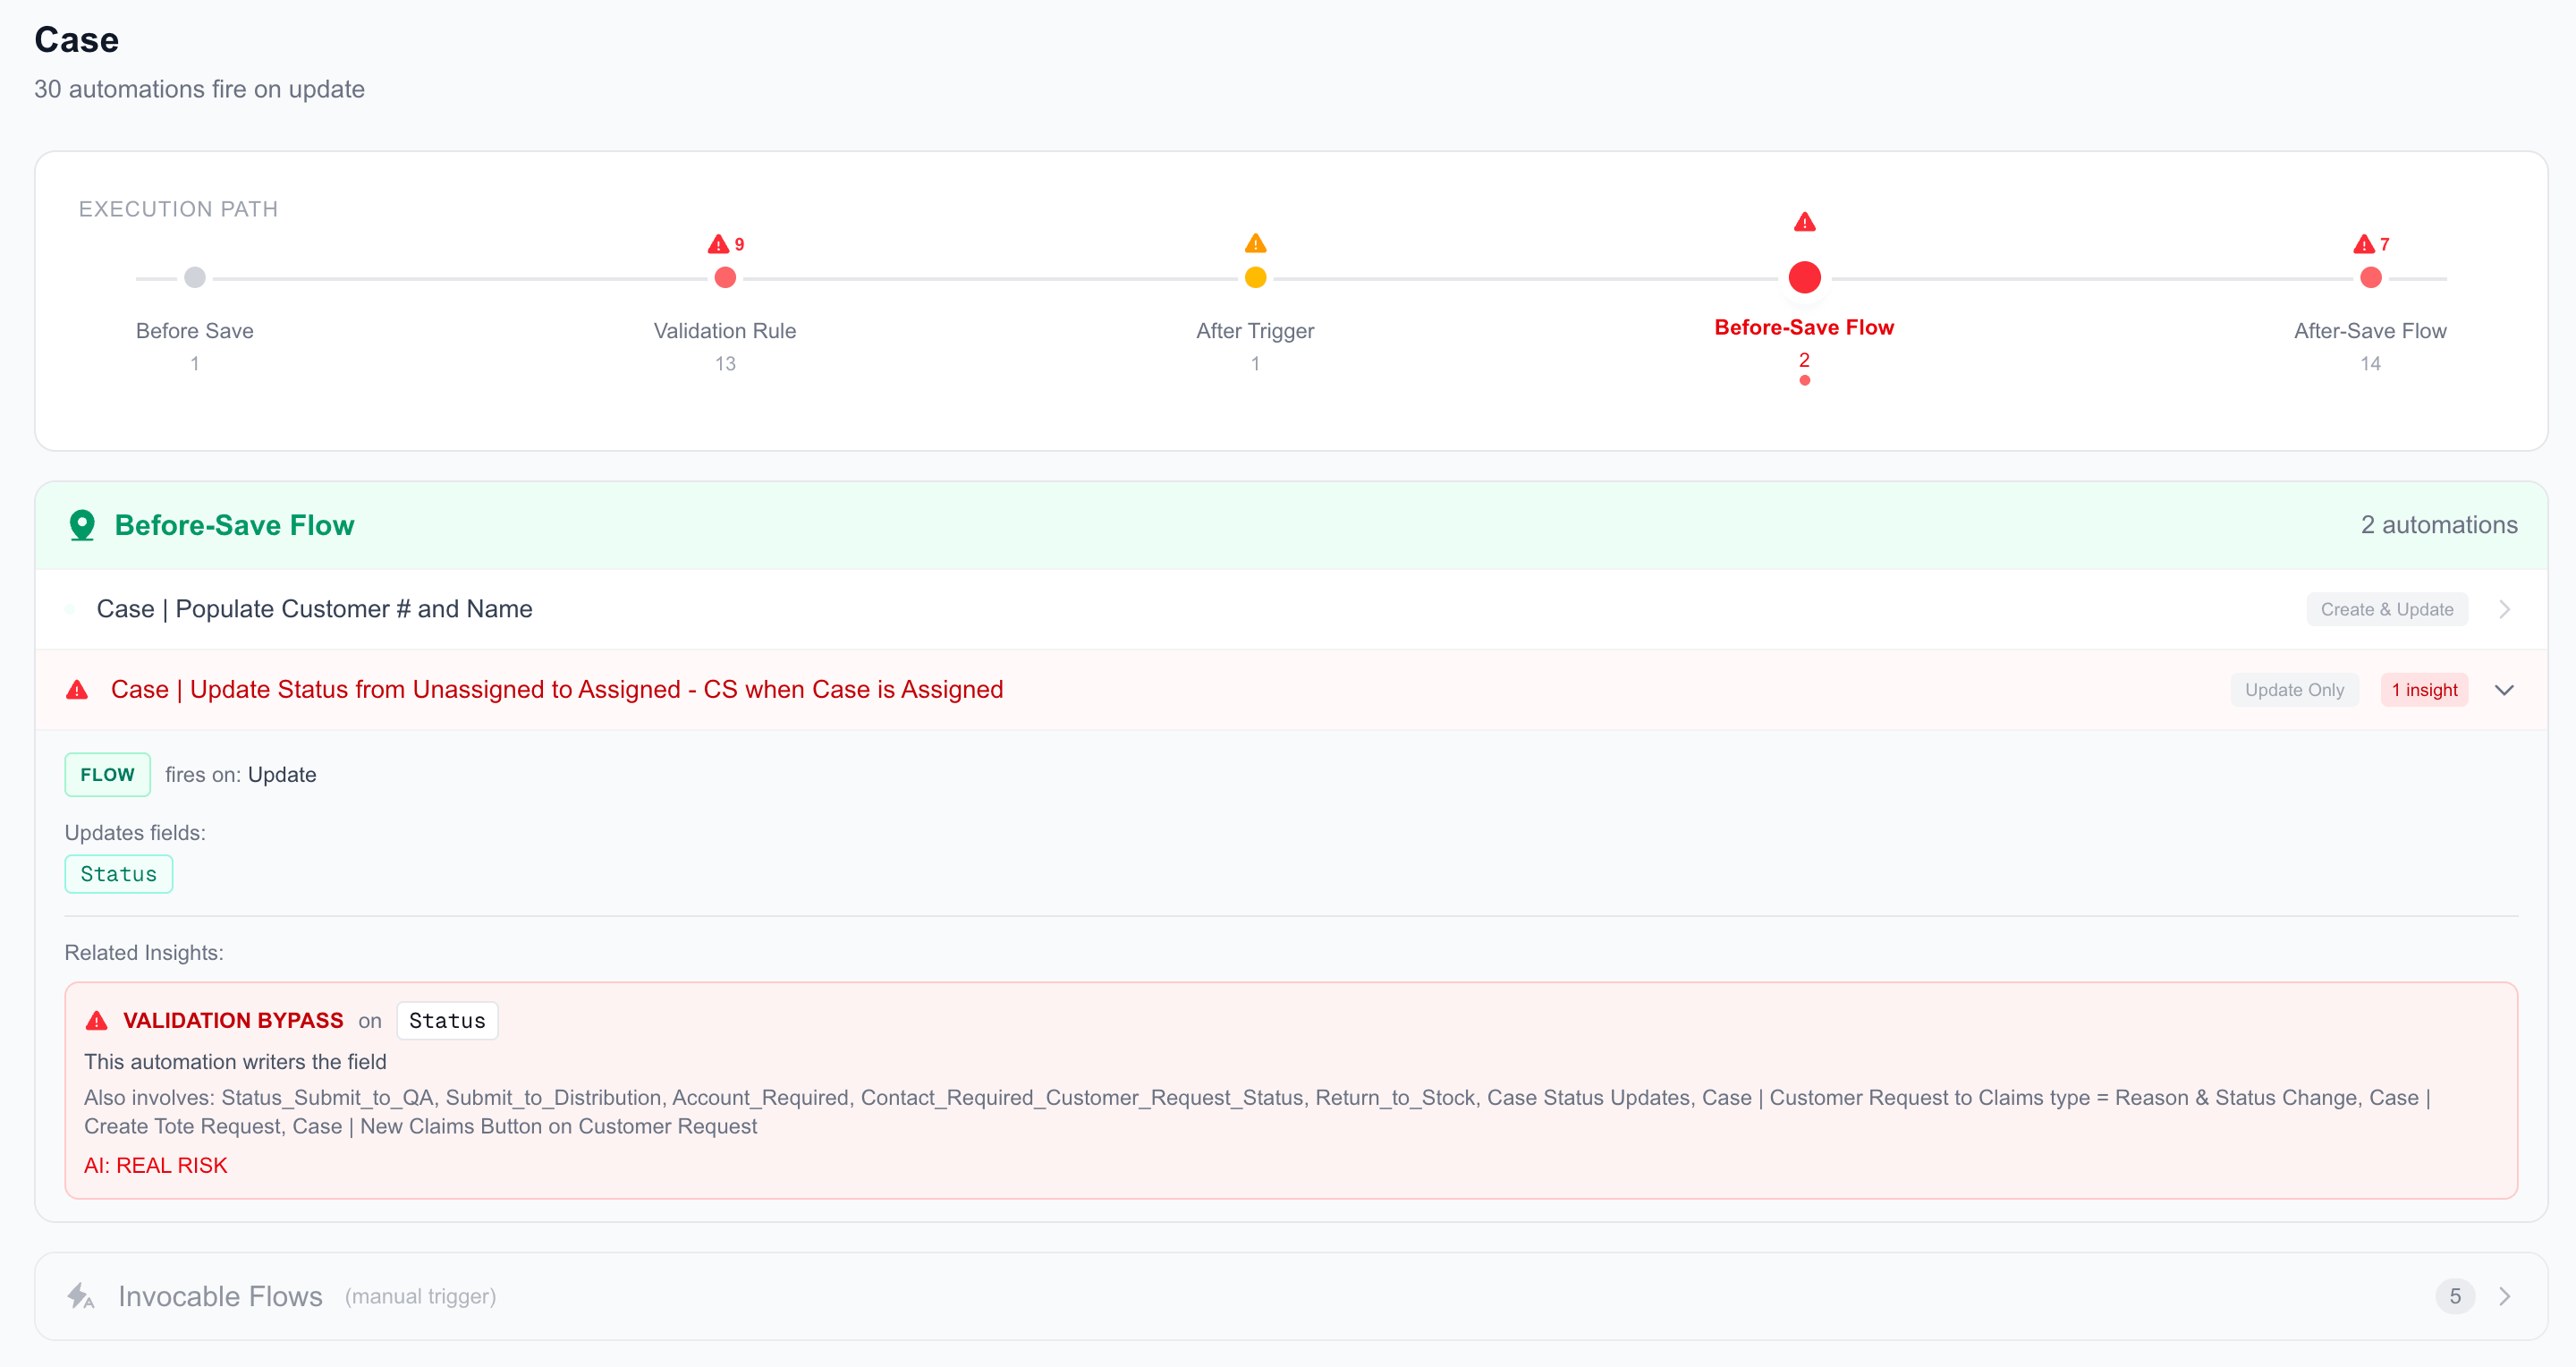Select the Validation Rule node dot
The image size is (2576, 1367).
pos(725,278)
